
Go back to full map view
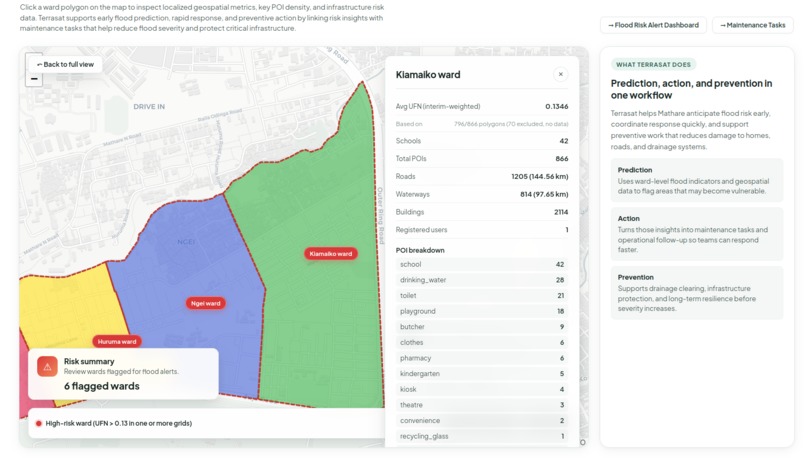[65, 64]
